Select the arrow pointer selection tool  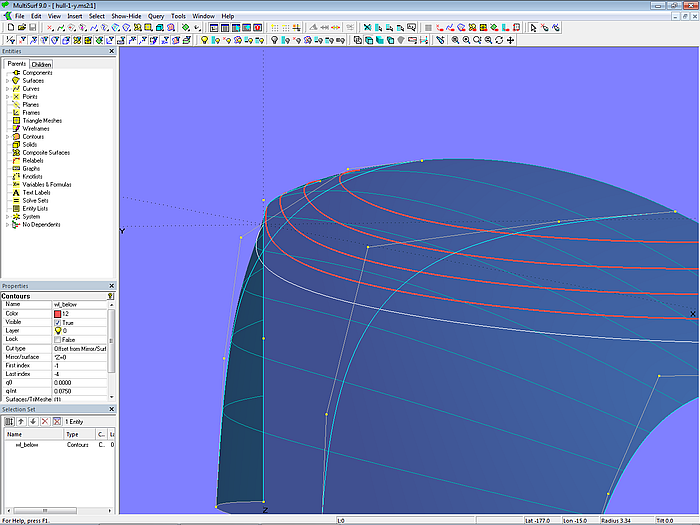(531, 28)
